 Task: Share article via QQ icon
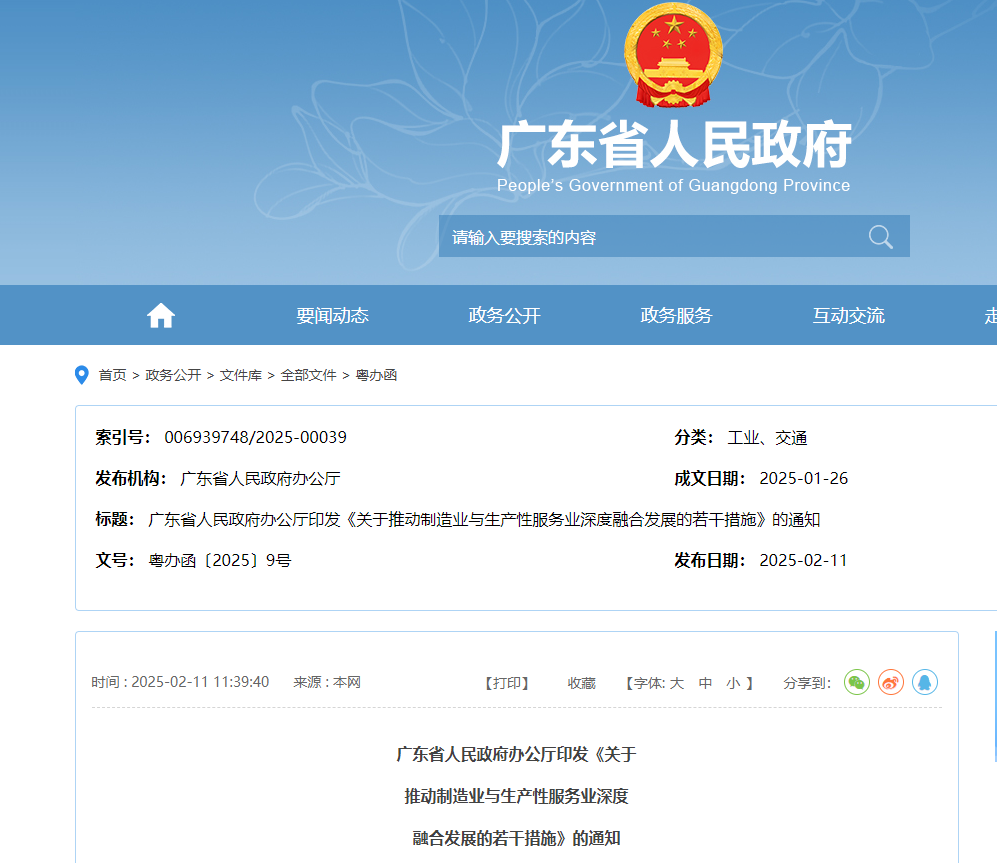click(x=925, y=683)
